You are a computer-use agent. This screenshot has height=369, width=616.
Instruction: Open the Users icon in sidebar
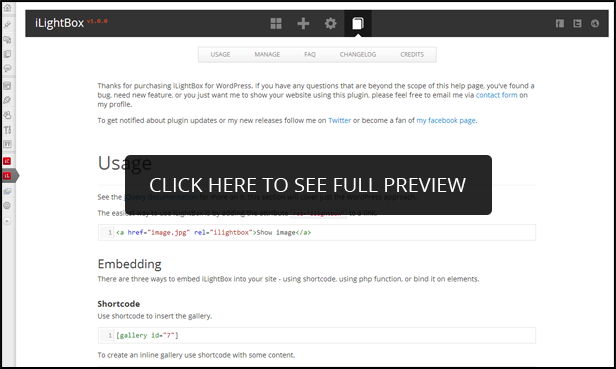tap(7, 115)
